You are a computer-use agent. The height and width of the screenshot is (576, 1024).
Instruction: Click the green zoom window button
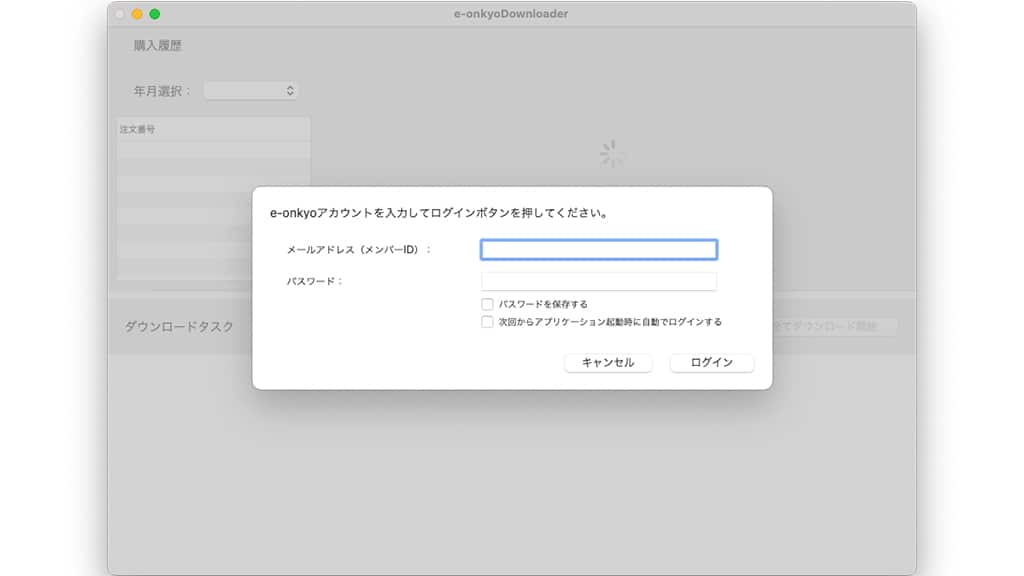(155, 14)
